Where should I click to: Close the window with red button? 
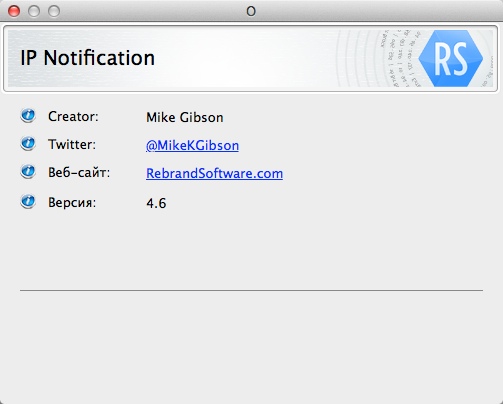(14, 11)
